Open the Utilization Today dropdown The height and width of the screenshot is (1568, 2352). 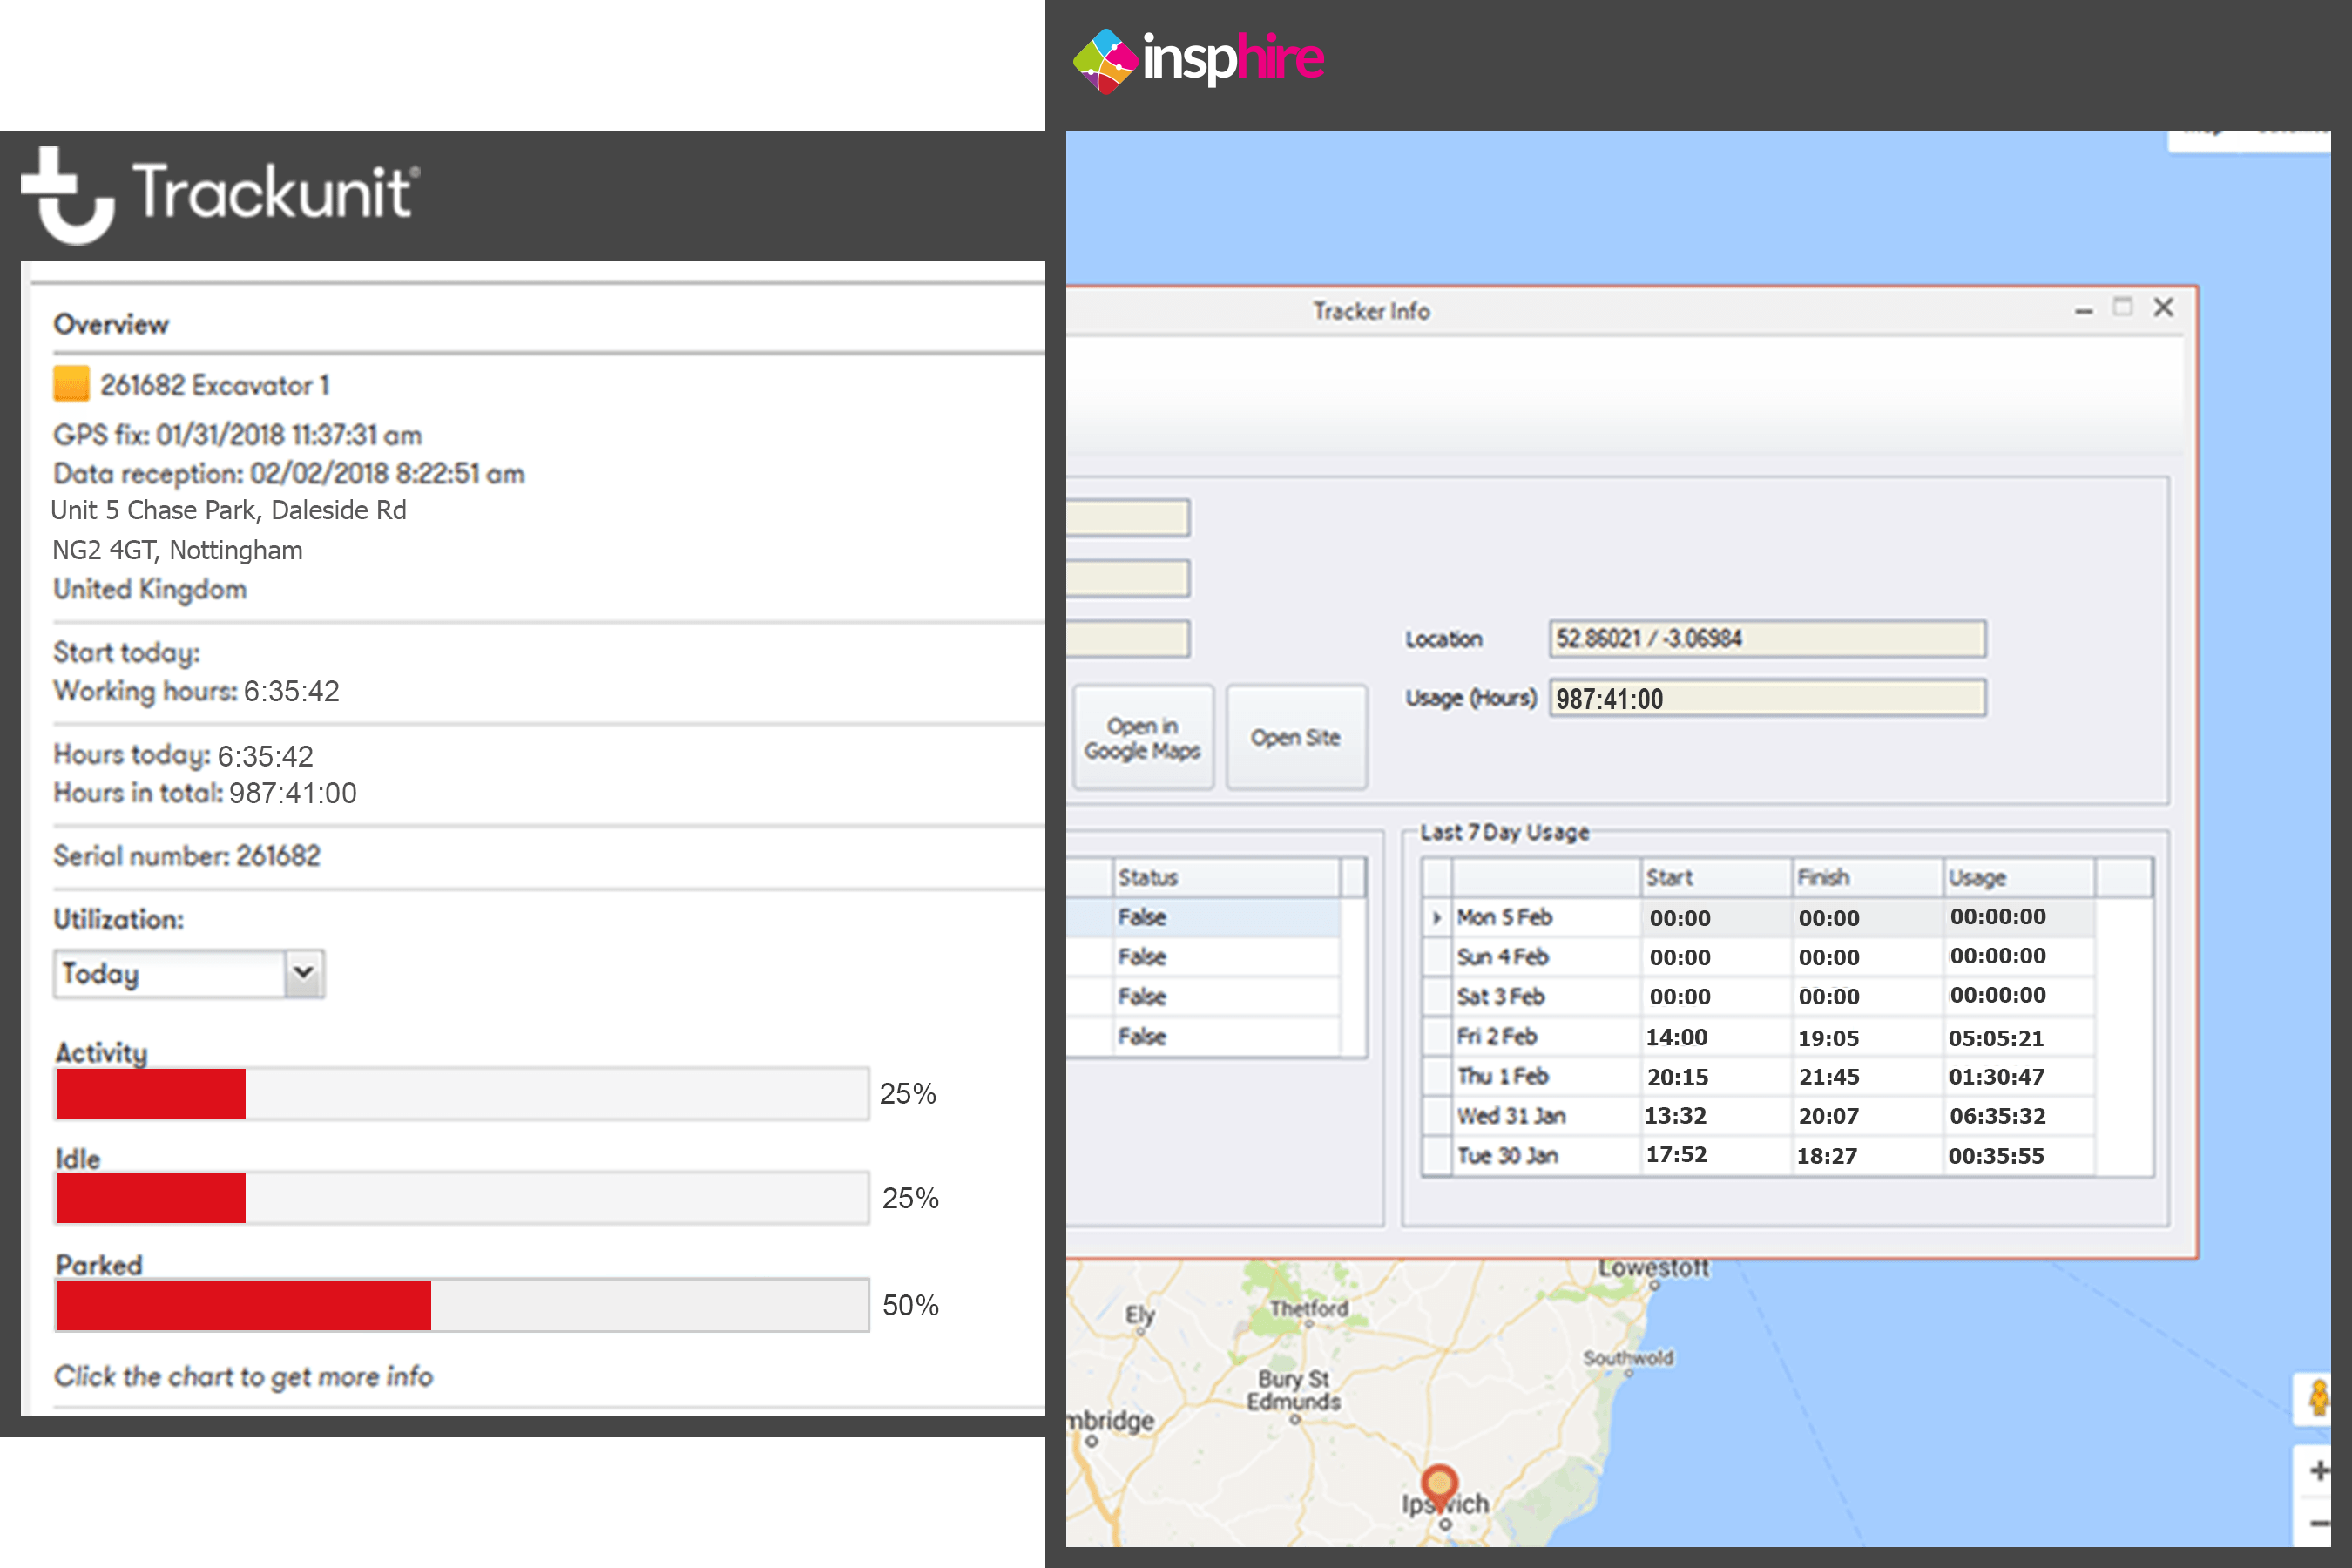(188, 973)
